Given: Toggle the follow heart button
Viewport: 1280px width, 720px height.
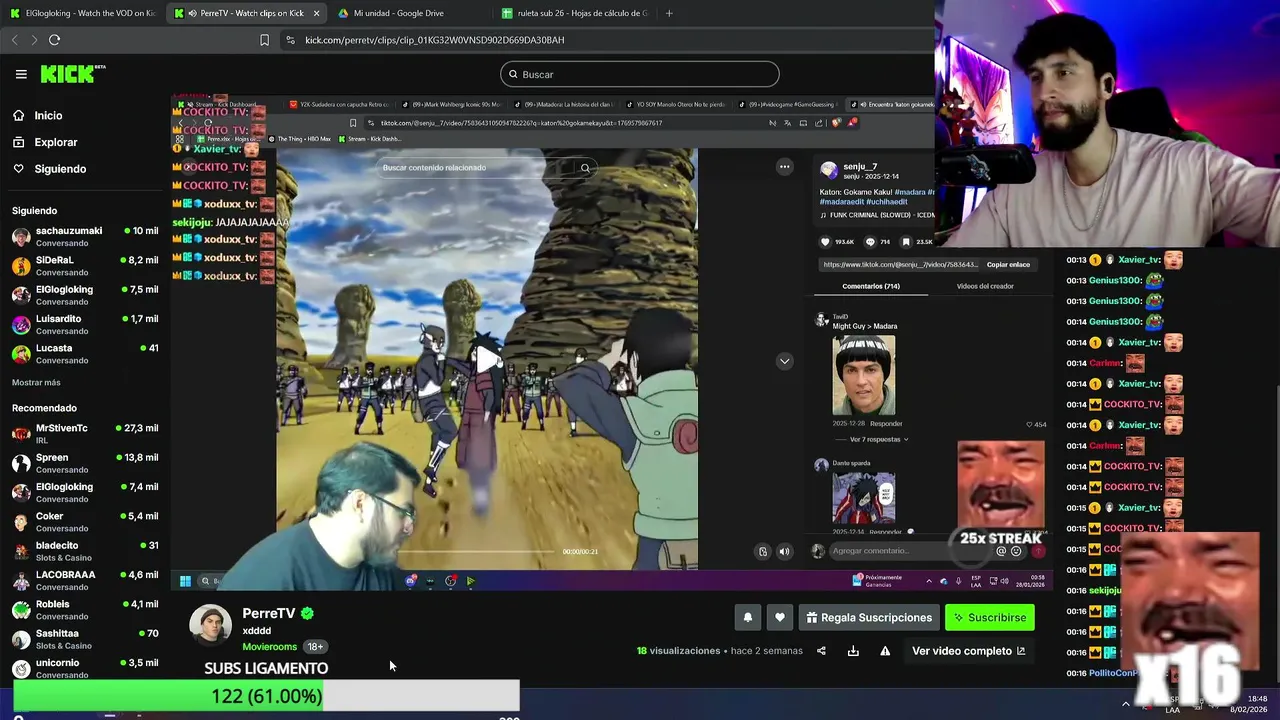Looking at the screenshot, I should coord(780,618).
